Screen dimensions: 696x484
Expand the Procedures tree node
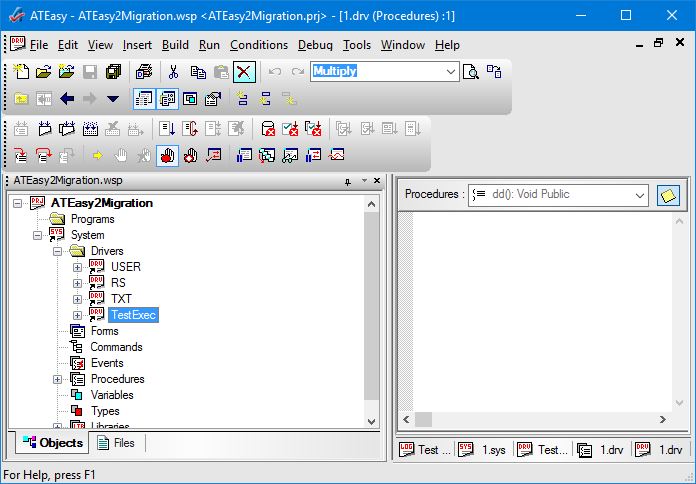(x=57, y=379)
